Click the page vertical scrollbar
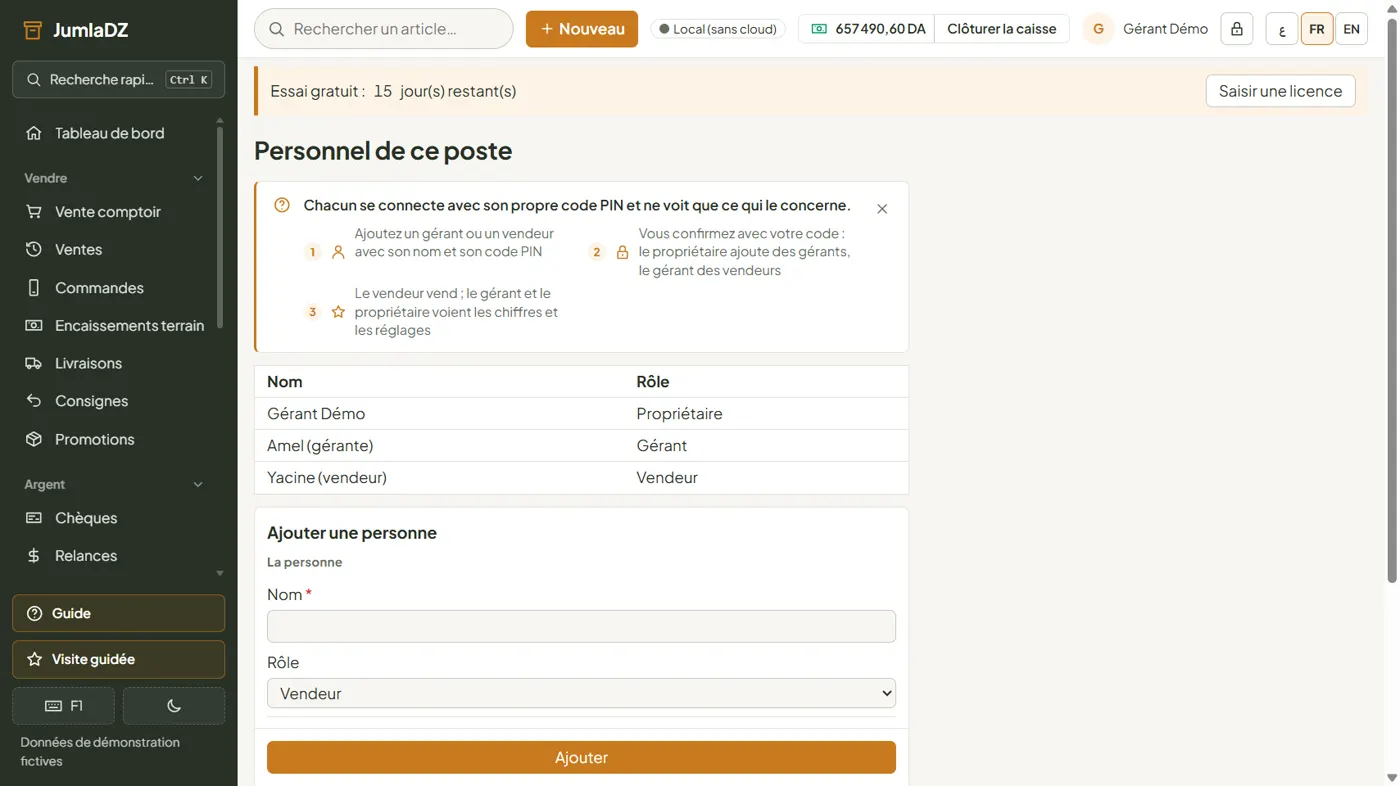The image size is (1400, 786). [1391, 300]
